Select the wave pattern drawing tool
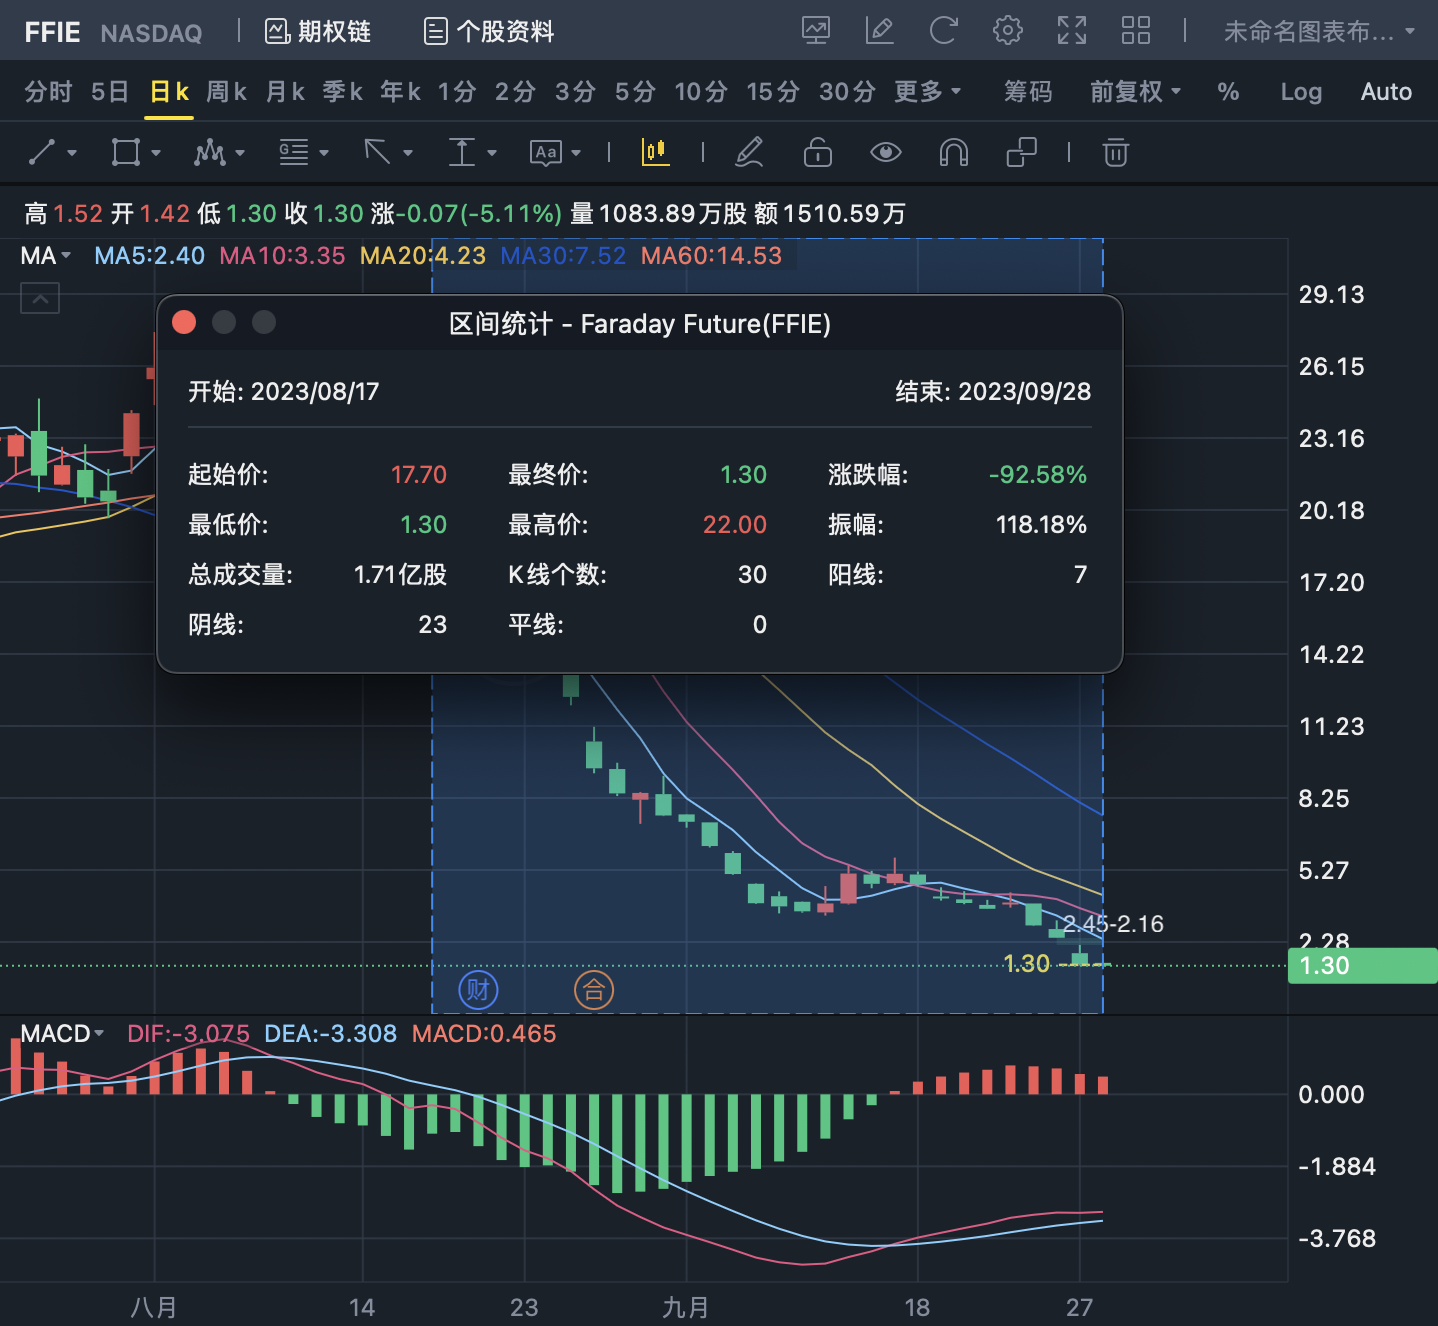Screen dimensions: 1438x1326 [x=210, y=153]
